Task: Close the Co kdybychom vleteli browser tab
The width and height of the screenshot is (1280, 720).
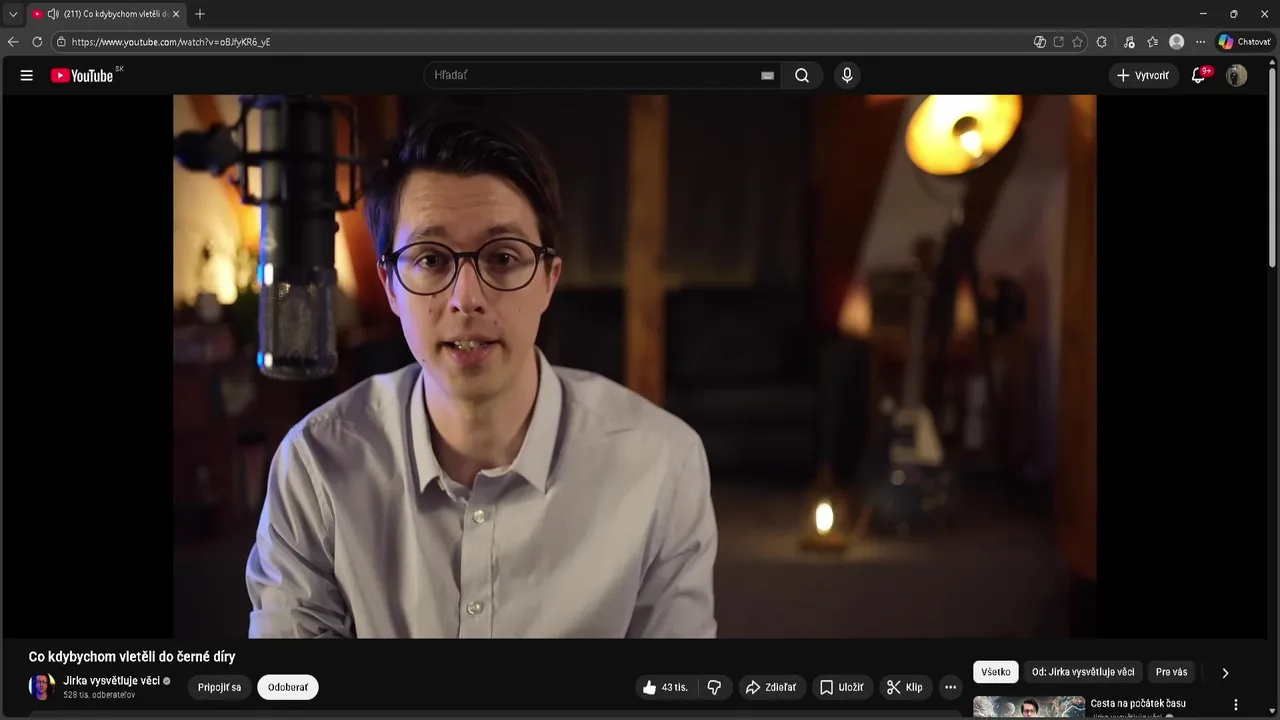Action: (176, 14)
